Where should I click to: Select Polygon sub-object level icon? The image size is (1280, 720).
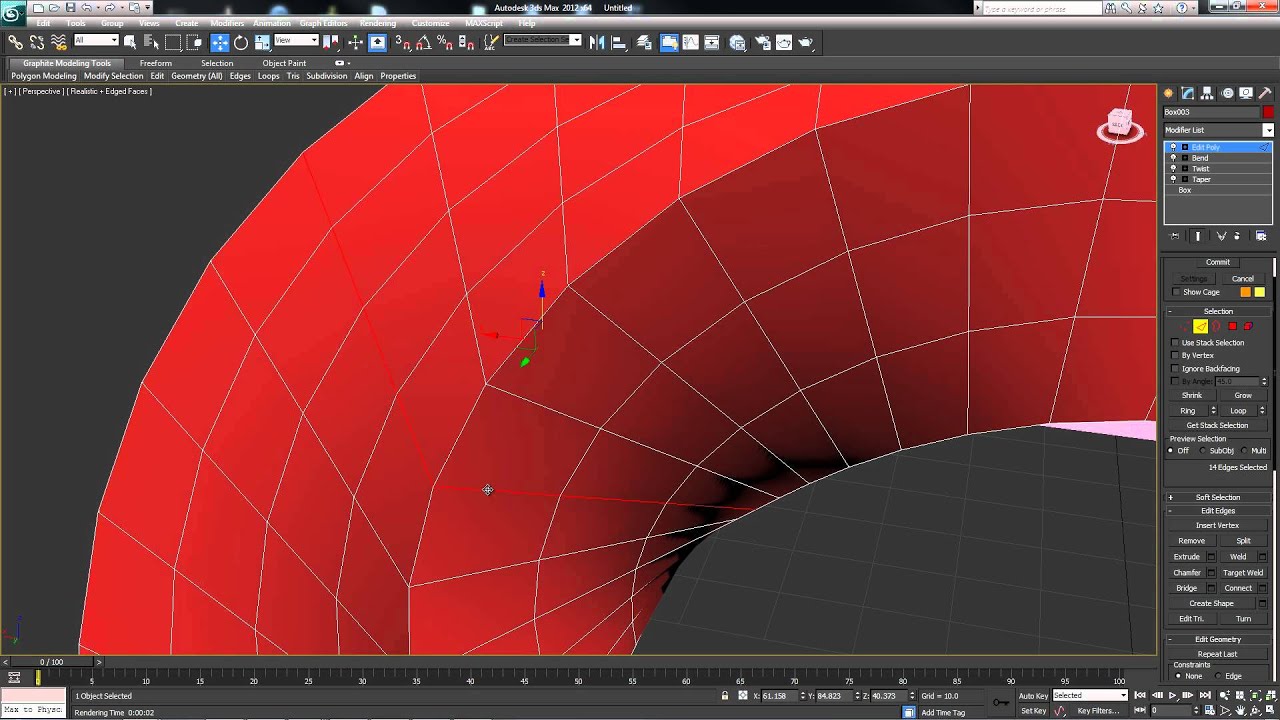tap(1232, 326)
